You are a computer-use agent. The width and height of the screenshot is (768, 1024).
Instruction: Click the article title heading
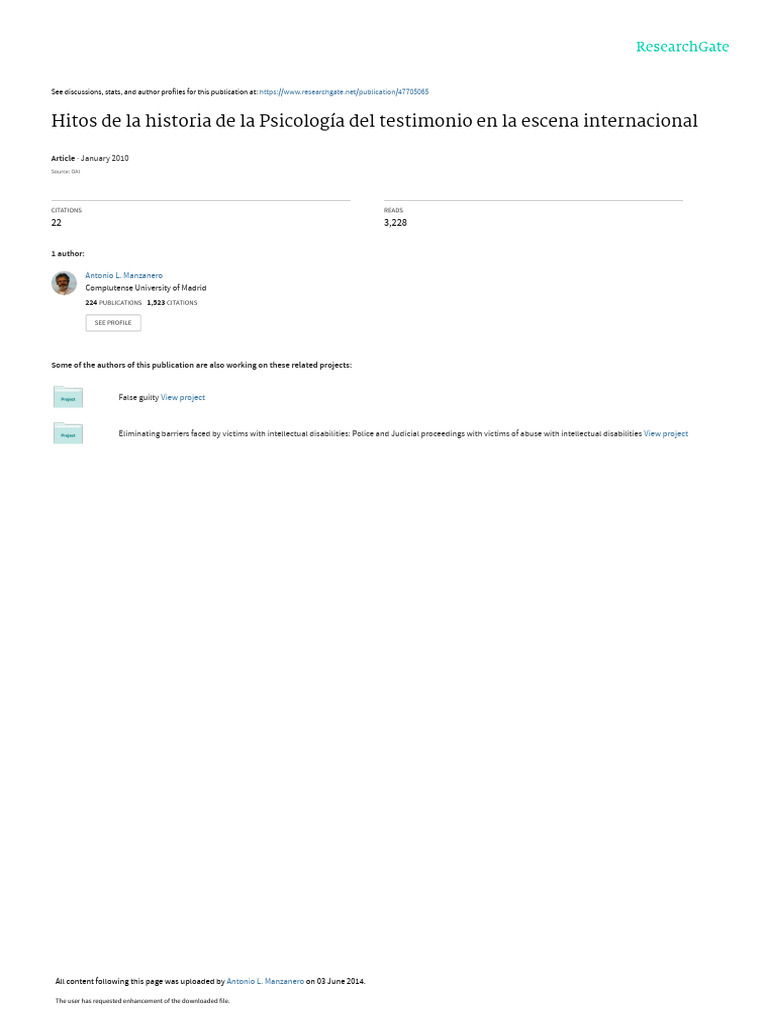(x=374, y=121)
